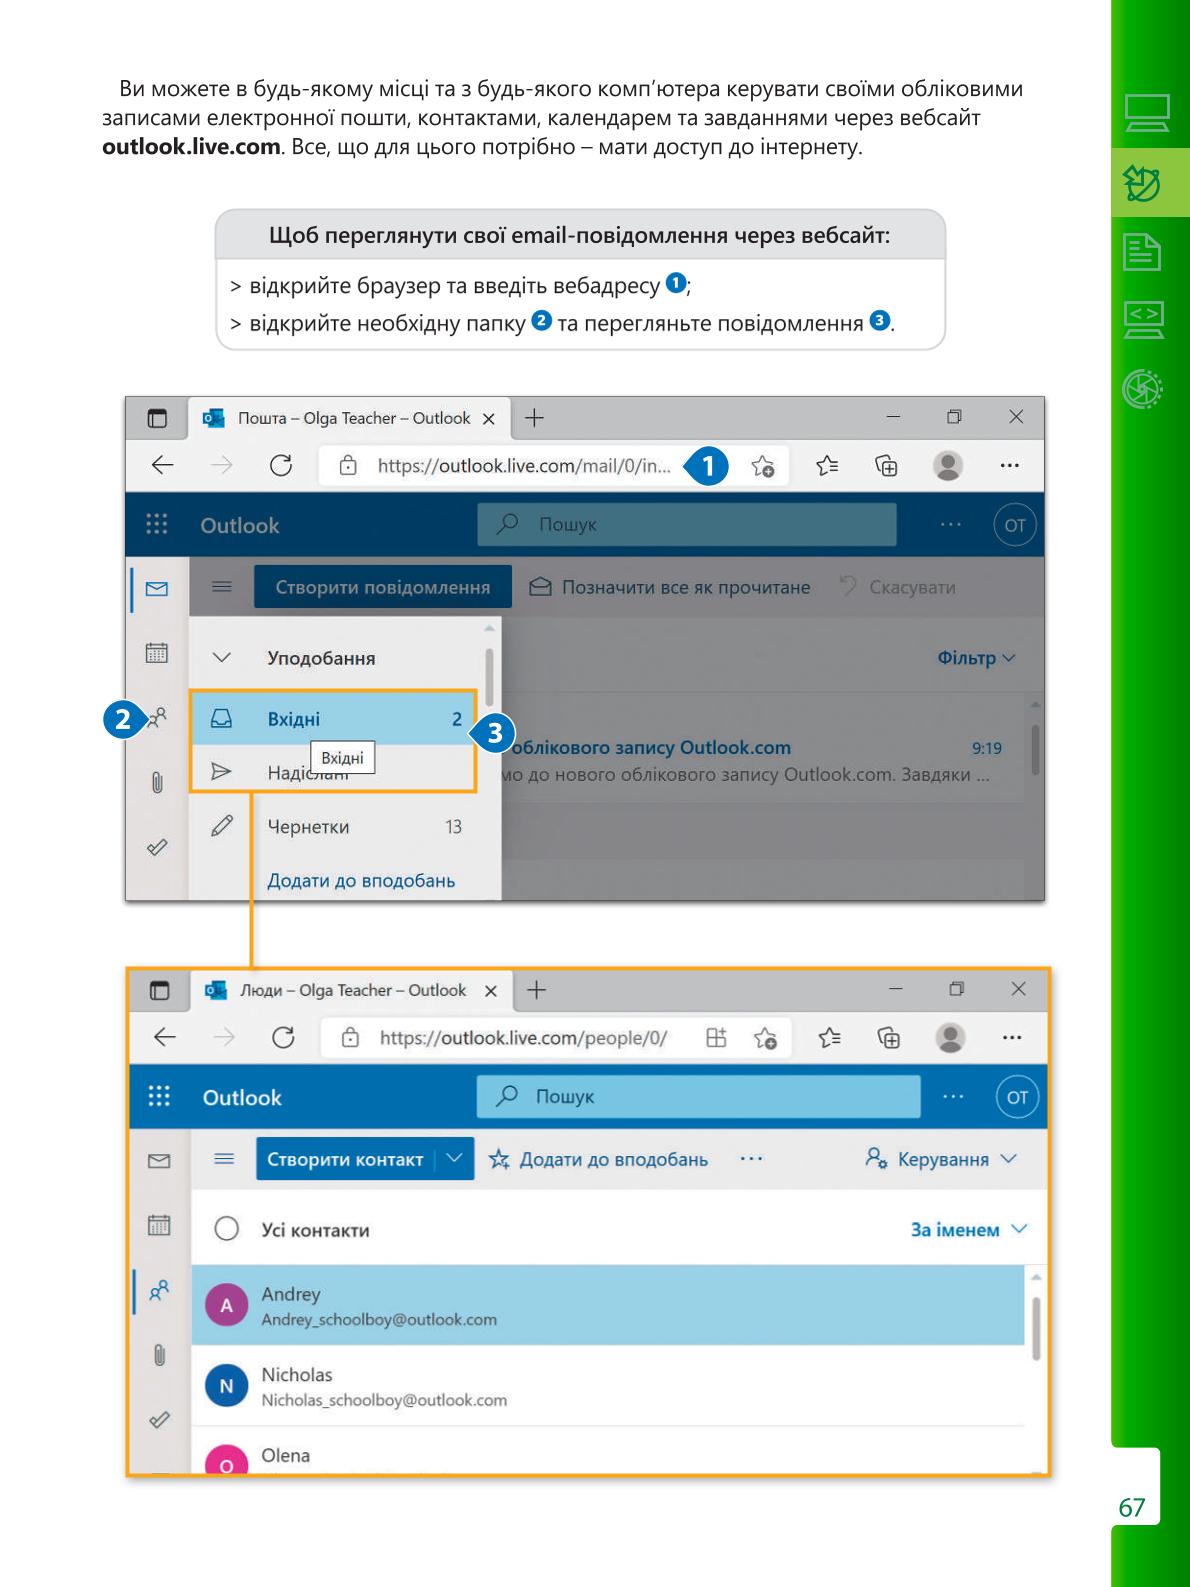This screenshot has height=1587, width=1190.
Task: Refresh the Люди browser page
Action: pos(283,1037)
